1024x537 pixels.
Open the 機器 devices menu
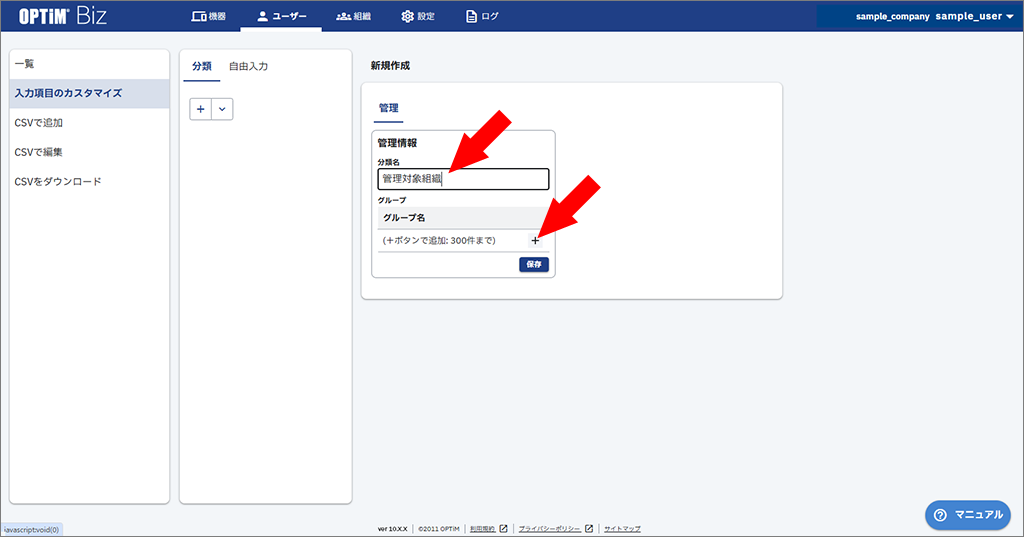tap(208, 16)
